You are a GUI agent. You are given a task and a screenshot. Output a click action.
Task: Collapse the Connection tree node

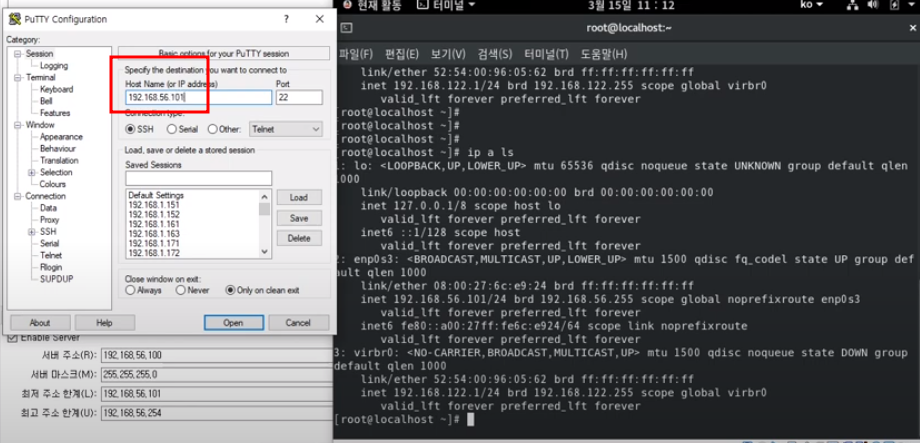tap(18, 196)
